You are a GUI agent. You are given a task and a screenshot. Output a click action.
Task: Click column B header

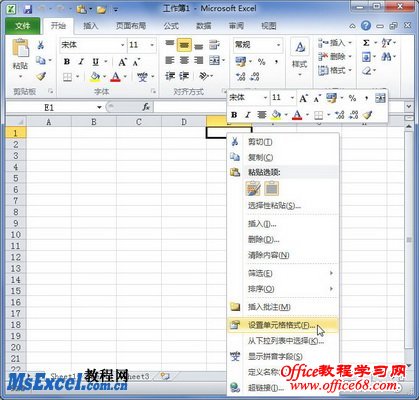coord(94,122)
